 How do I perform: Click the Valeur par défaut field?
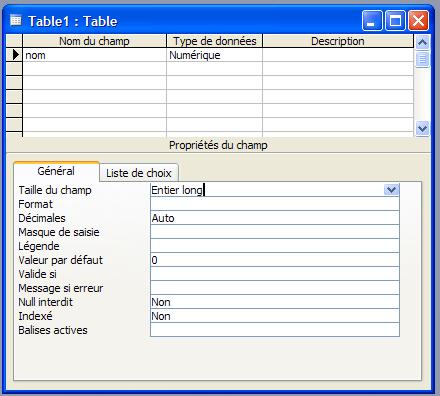[275, 260]
